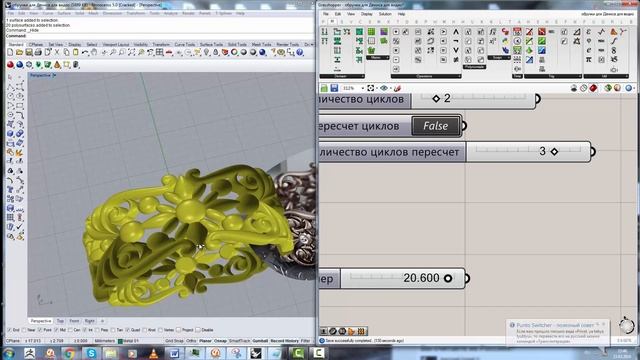Image resolution: width=640 pixels, height=360 pixels.
Task: Toggle the Quad osnap checkbox
Action: point(128,330)
